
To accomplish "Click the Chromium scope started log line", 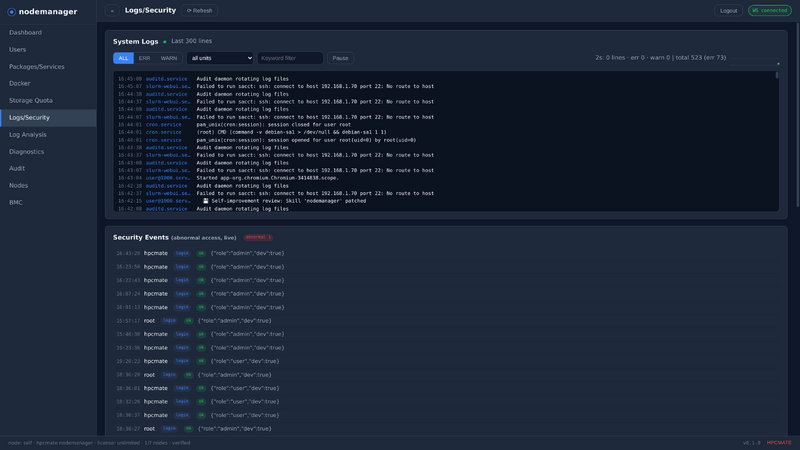I will click(446, 178).
